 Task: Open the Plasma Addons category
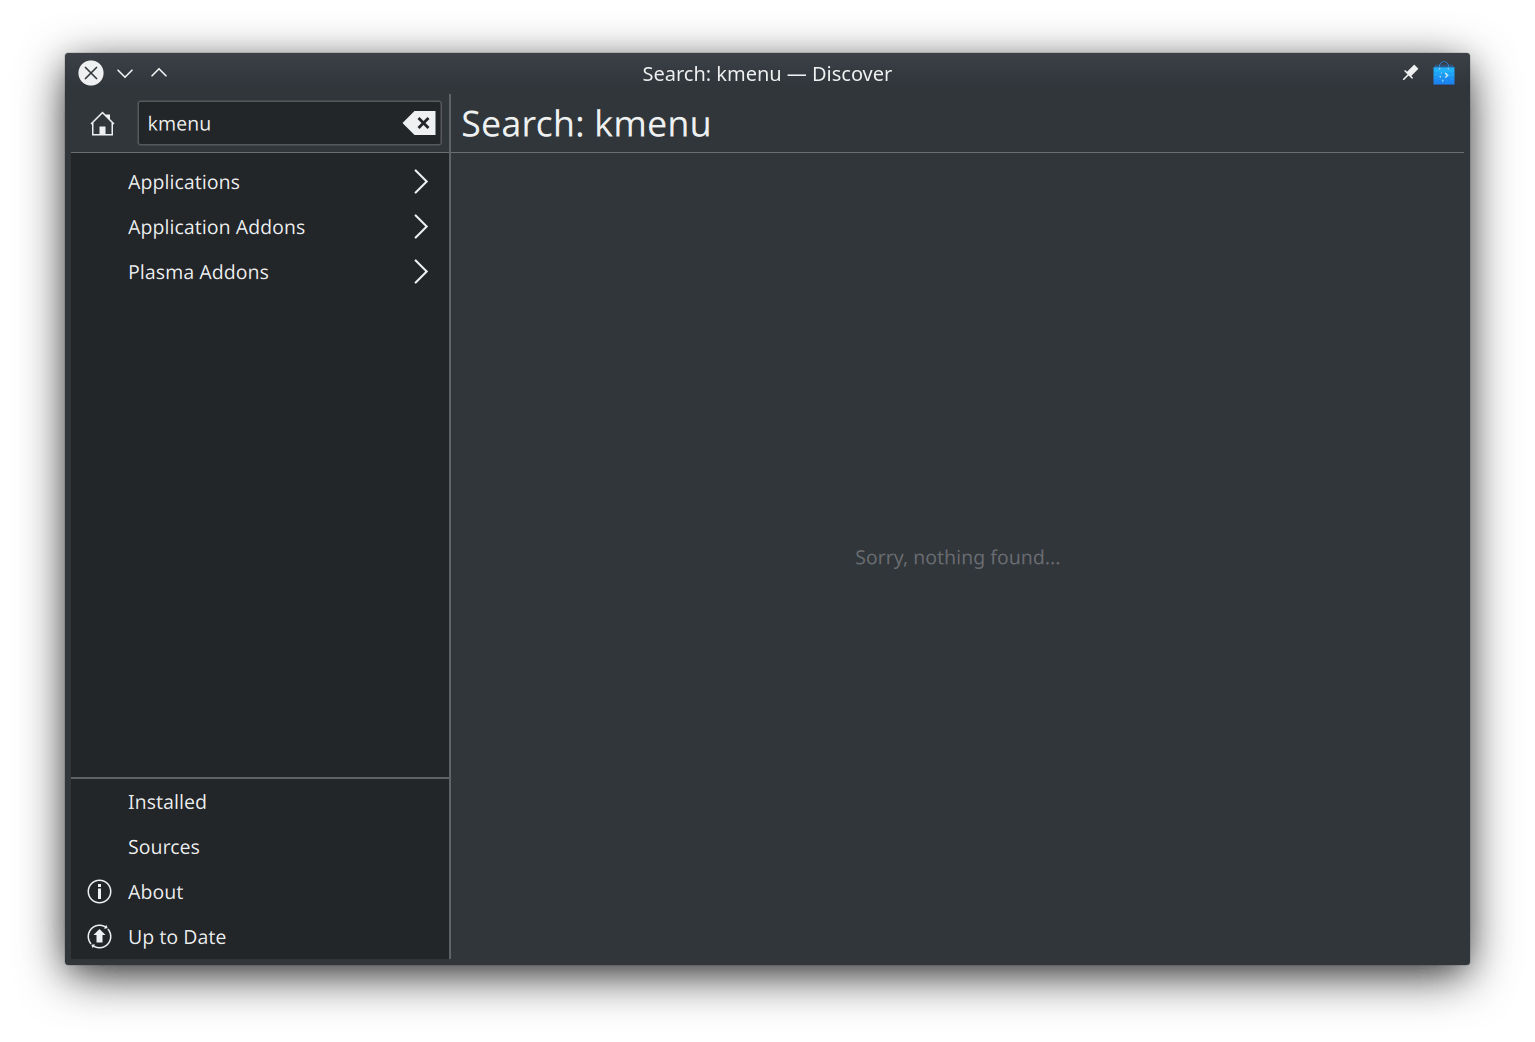(x=260, y=272)
